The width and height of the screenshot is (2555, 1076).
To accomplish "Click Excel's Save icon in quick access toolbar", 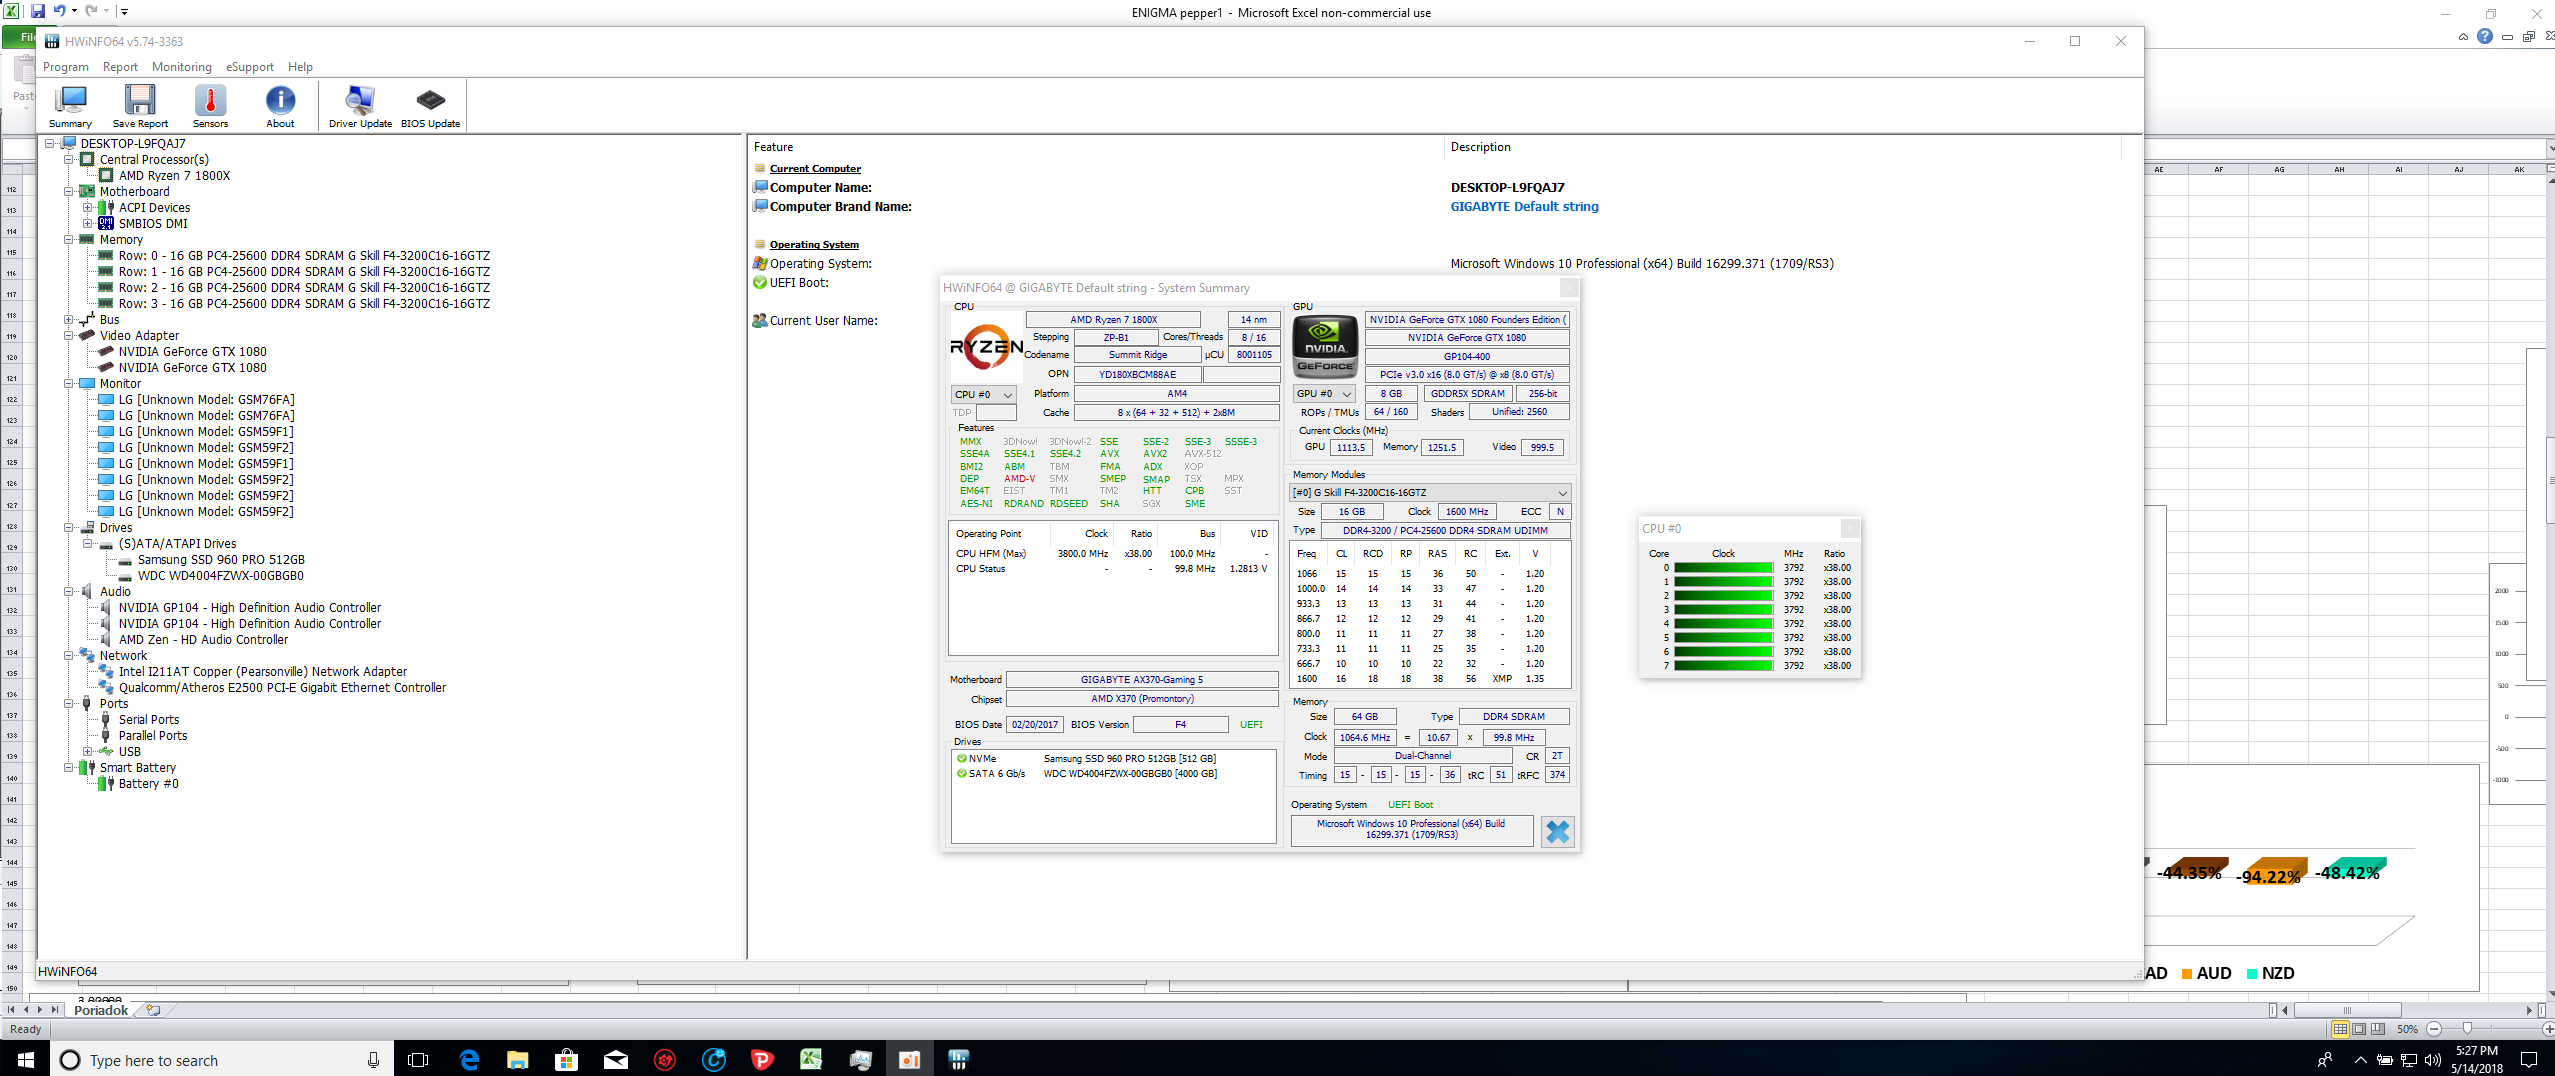I will tap(38, 11).
